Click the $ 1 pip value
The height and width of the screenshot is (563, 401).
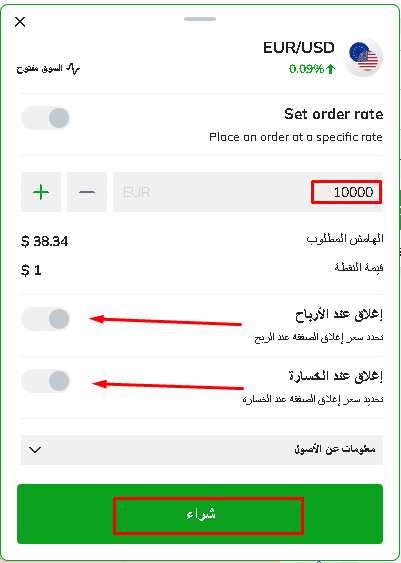tap(31, 270)
